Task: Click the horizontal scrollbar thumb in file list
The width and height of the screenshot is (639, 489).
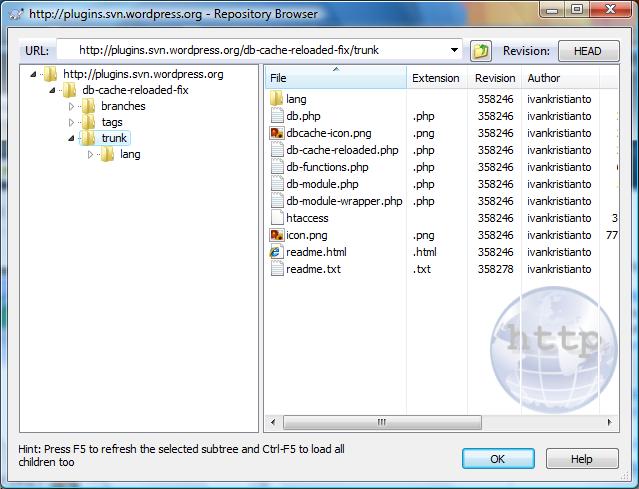Action: (382, 422)
